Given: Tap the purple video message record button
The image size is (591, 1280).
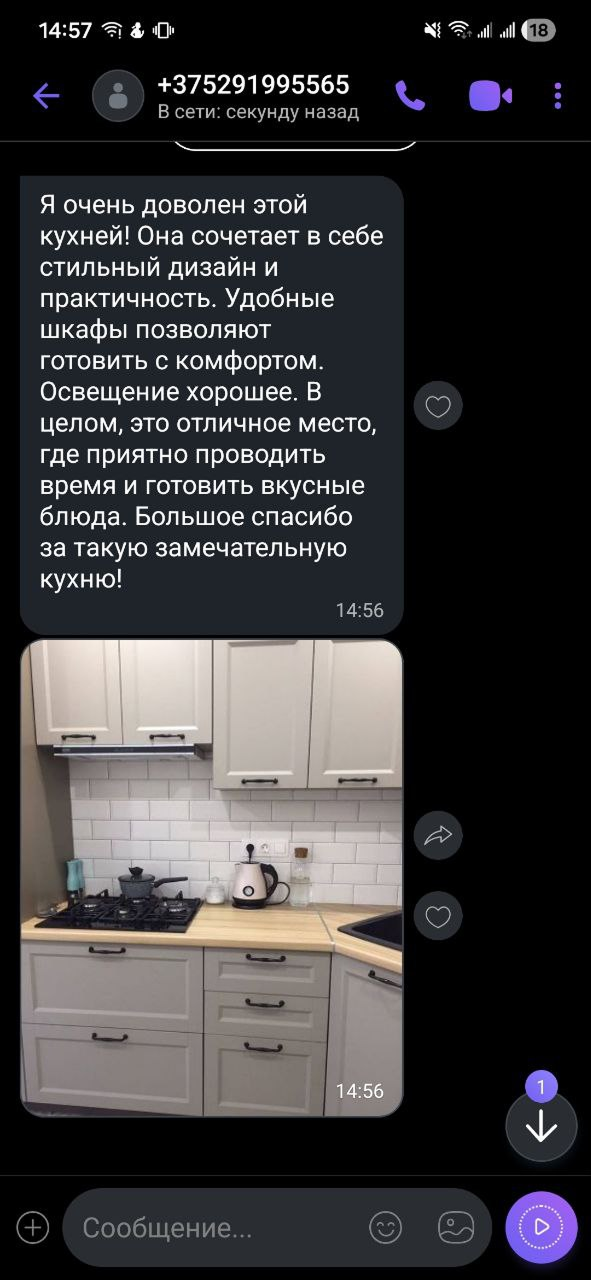Looking at the screenshot, I should click(541, 1227).
